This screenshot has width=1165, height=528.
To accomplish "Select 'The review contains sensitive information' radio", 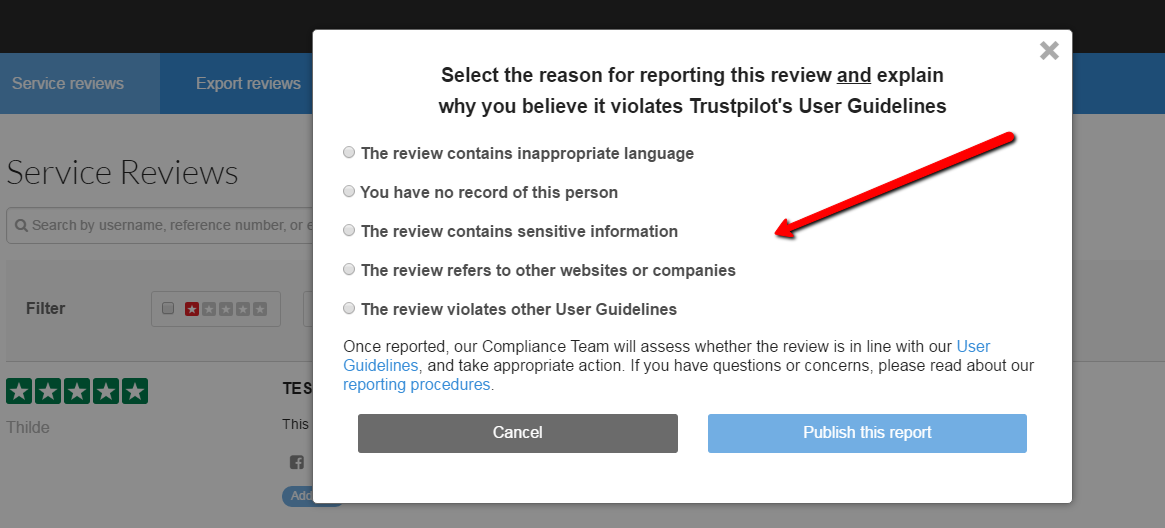I will coord(348,230).
